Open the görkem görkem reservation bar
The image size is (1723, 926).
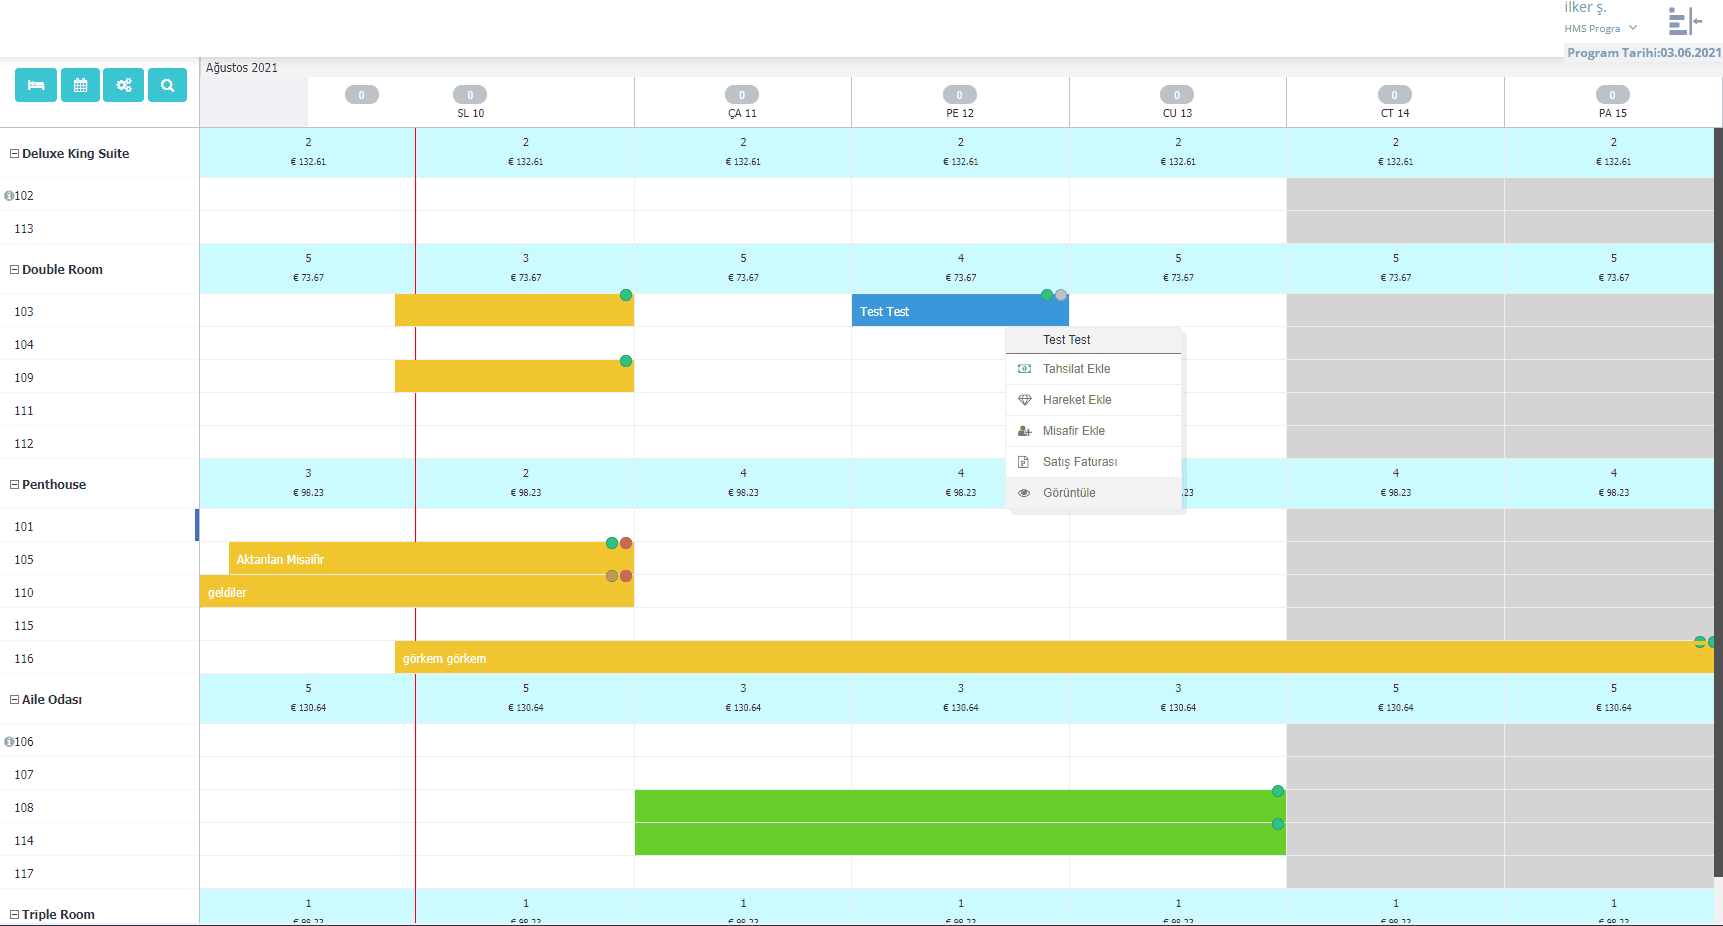click(x=1054, y=658)
